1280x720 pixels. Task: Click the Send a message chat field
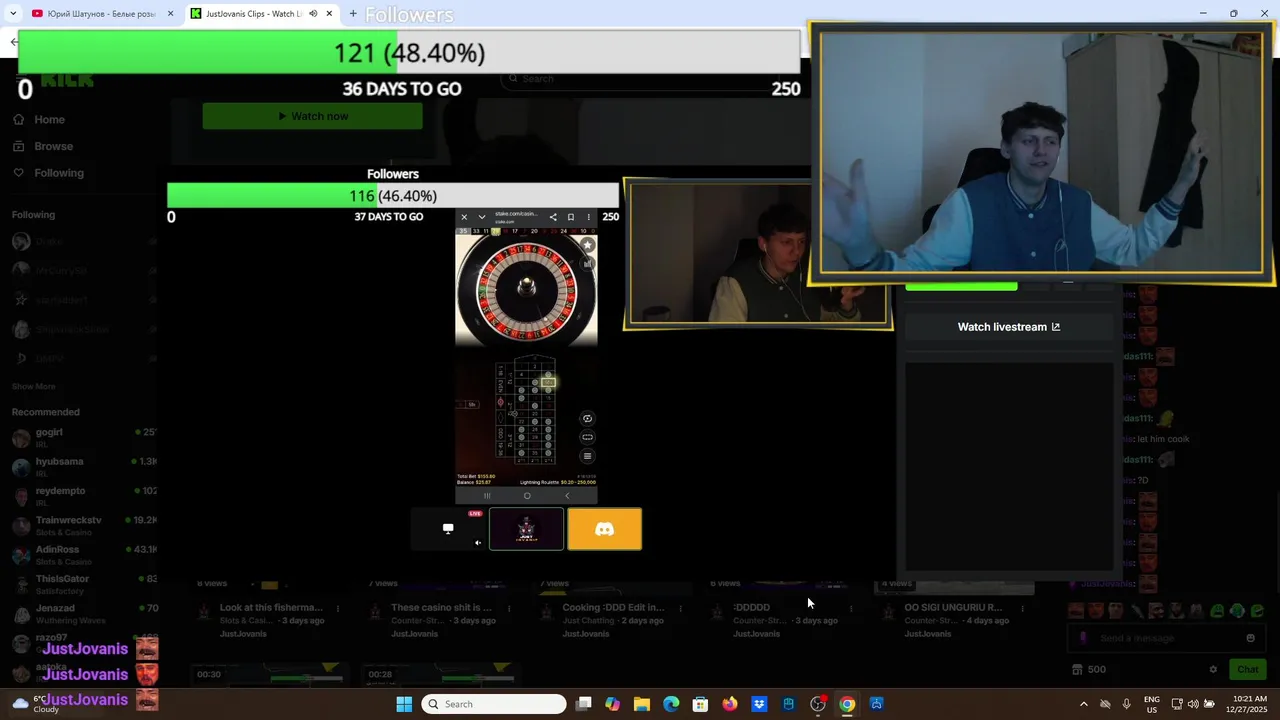pyautogui.click(x=1167, y=638)
